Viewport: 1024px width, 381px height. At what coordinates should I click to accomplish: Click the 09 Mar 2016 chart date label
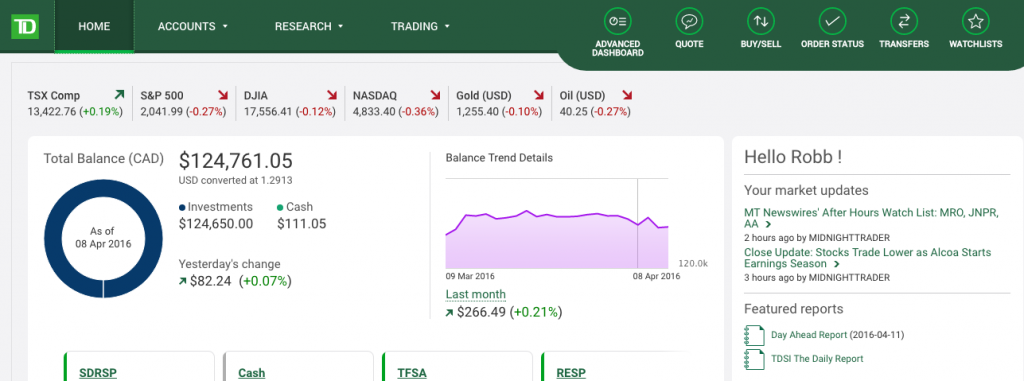470,276
